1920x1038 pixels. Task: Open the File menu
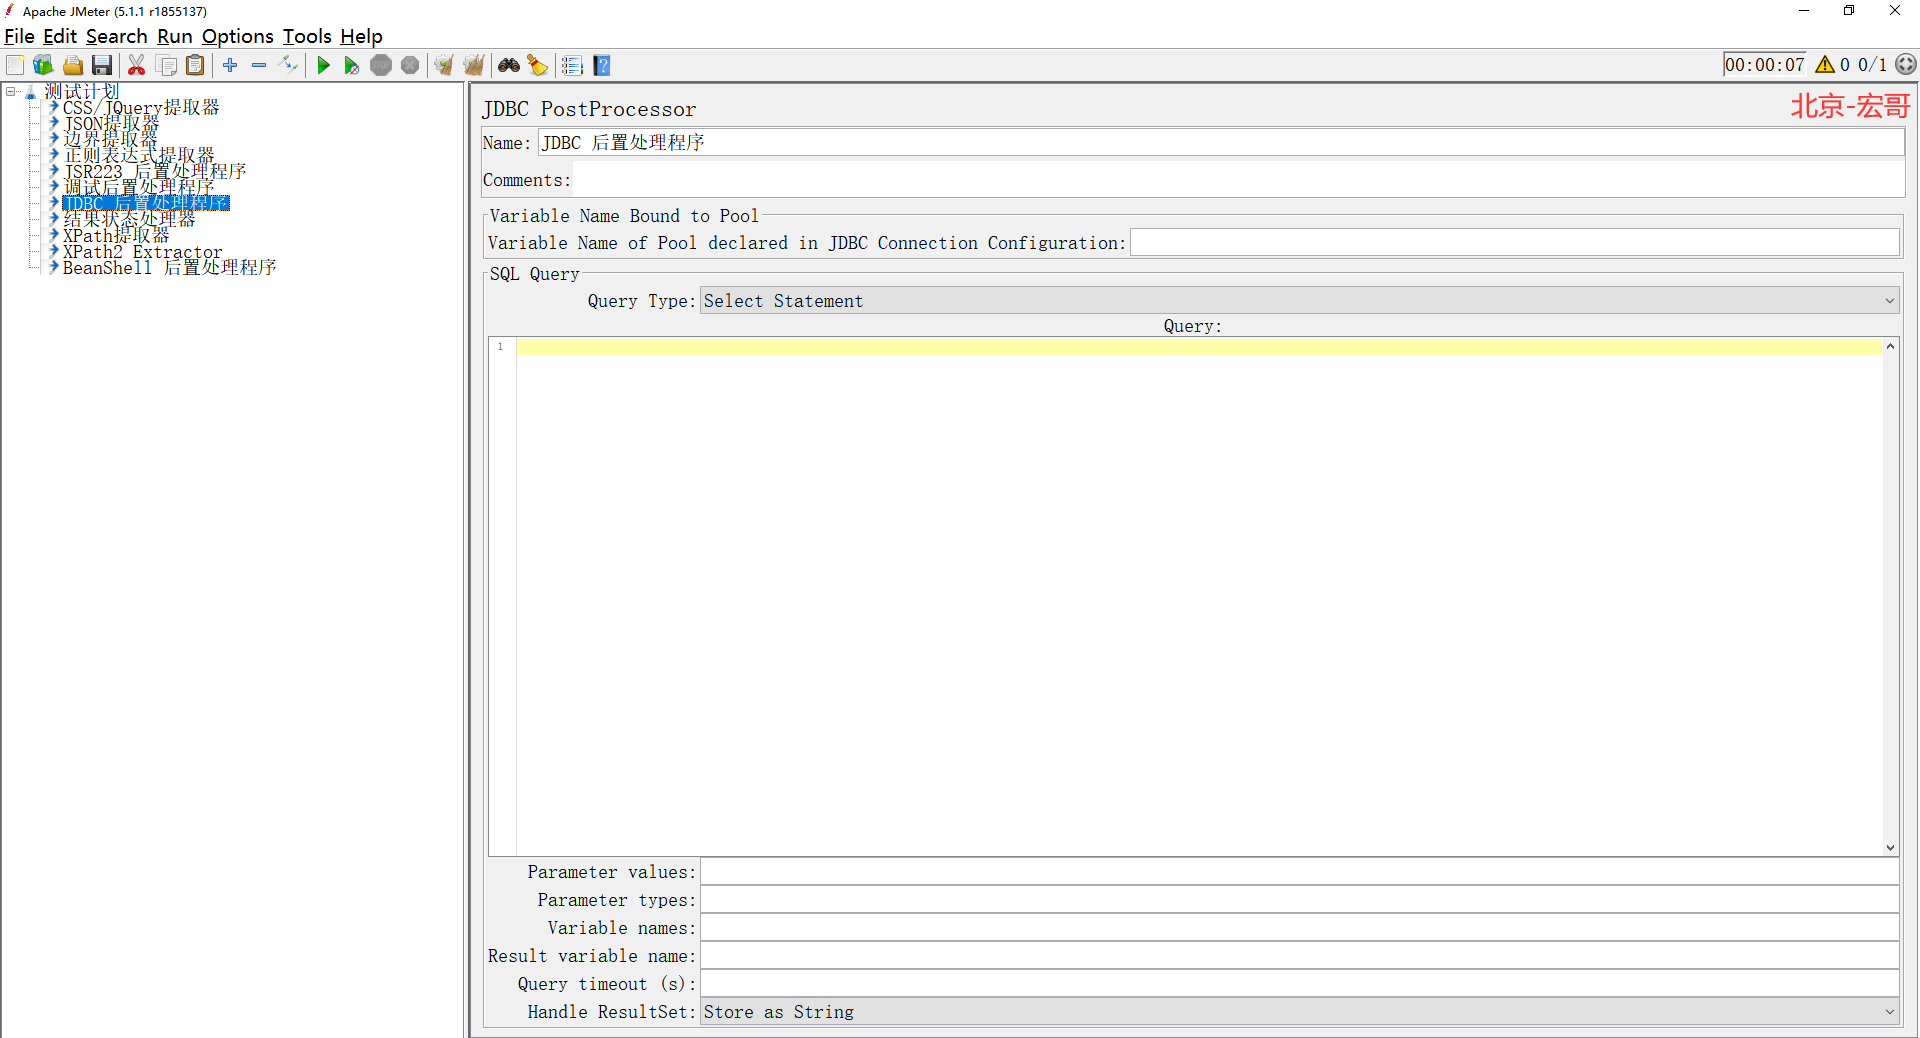coord(19,37)
